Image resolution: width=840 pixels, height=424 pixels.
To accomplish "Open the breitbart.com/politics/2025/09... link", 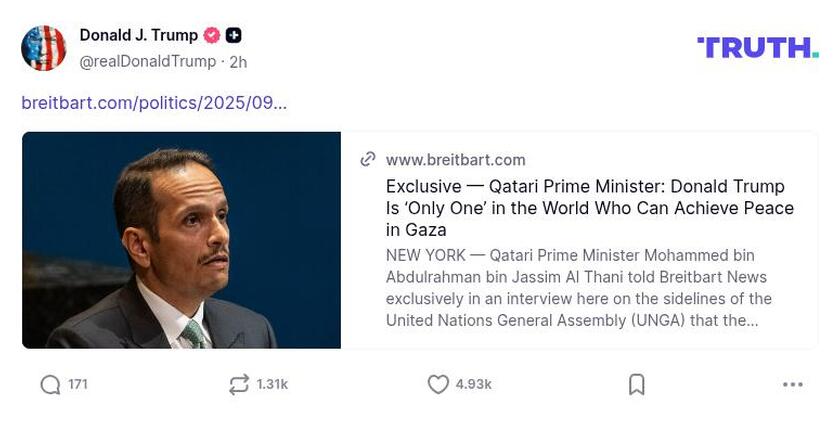I will coord(154,103).
